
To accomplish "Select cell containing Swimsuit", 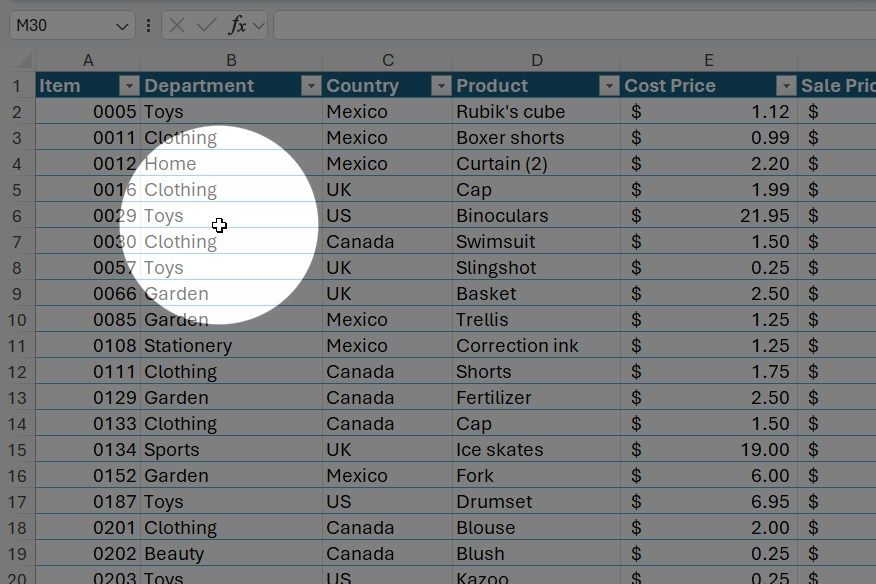I will tap(536, 241).
